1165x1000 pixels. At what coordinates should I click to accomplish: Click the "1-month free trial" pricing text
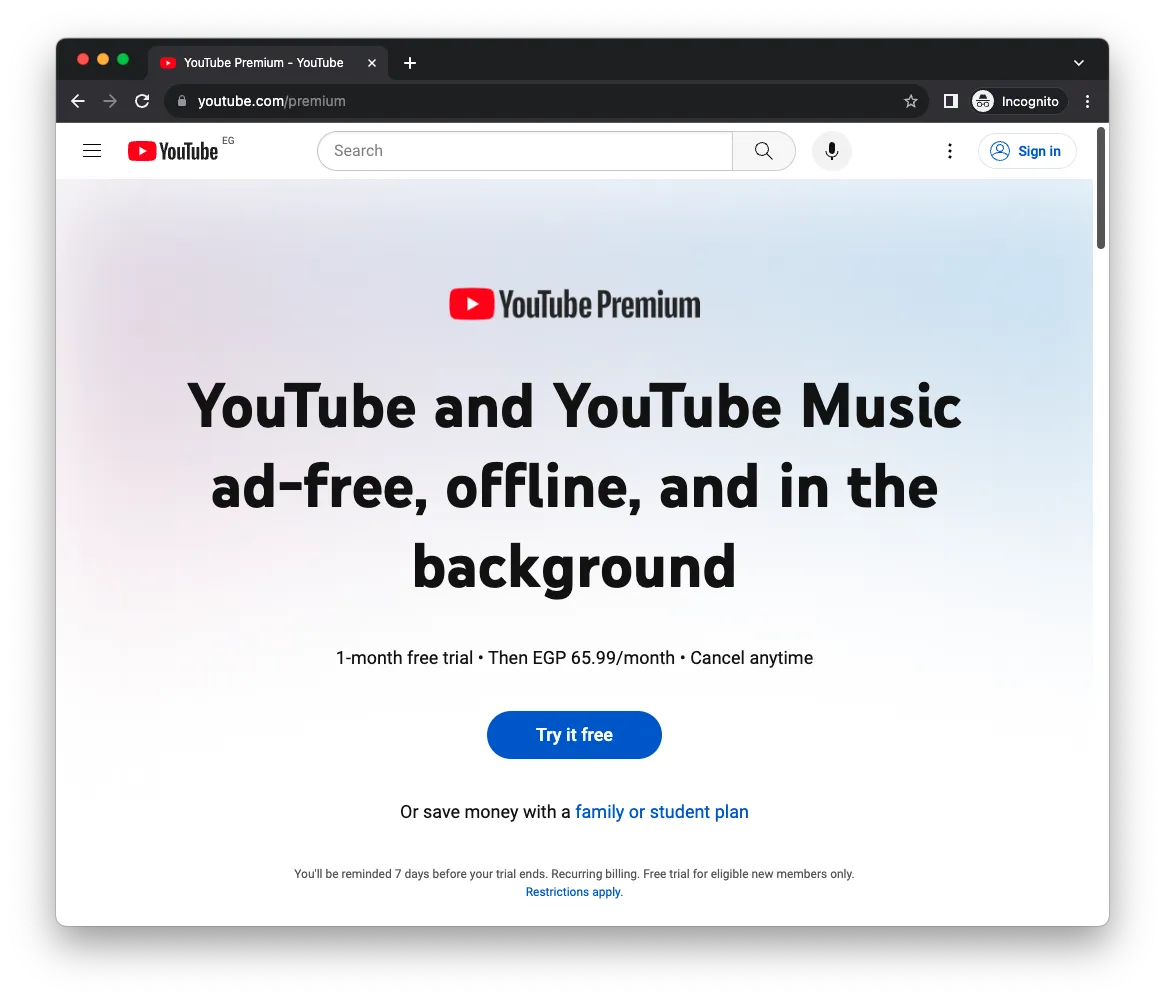[404, 658]
